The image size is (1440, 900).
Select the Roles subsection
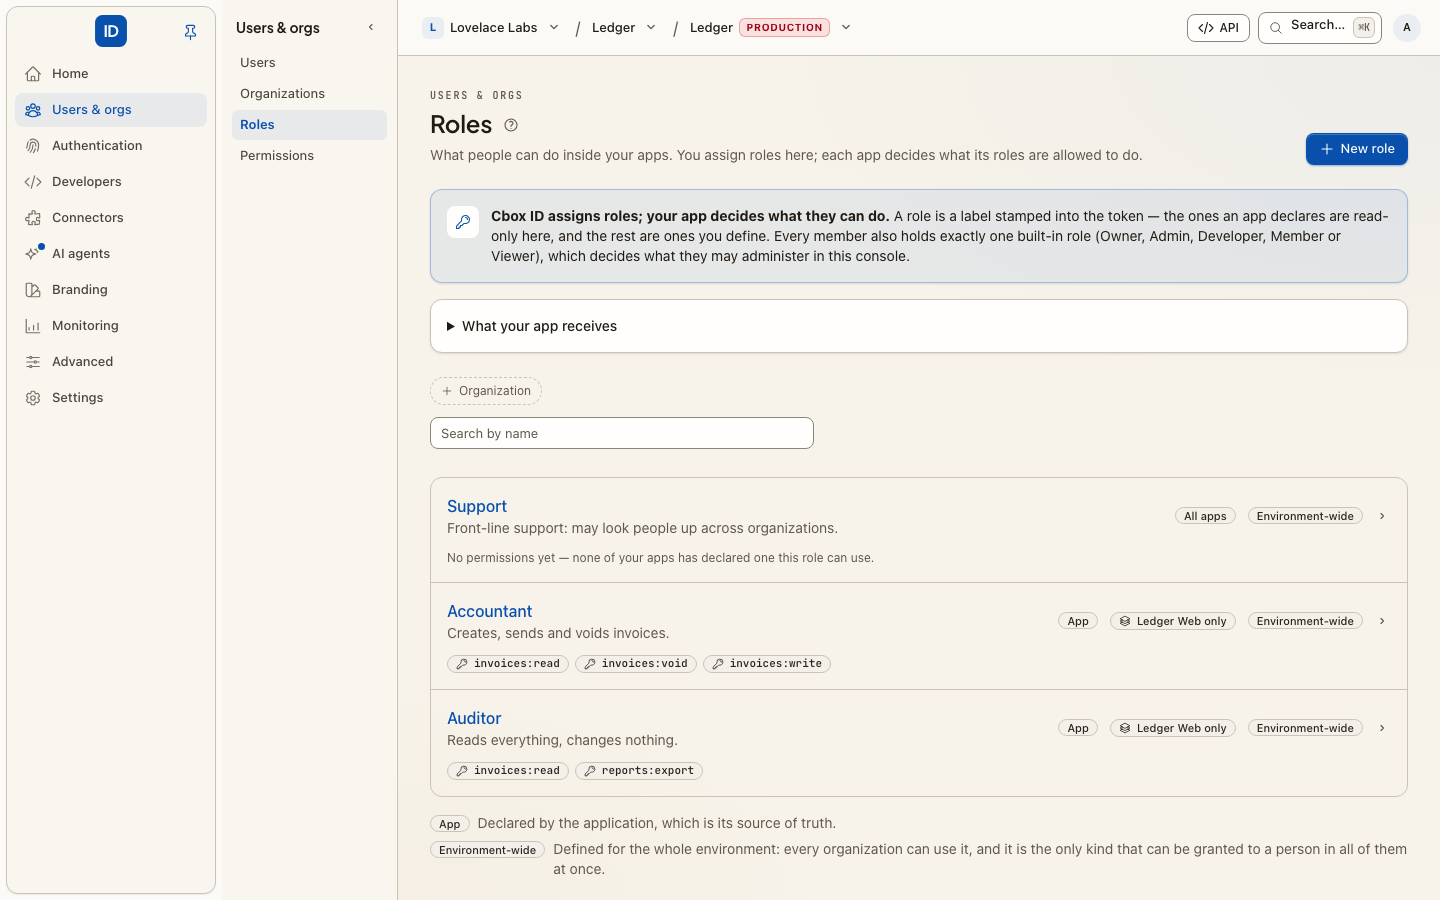click(309, 125)
